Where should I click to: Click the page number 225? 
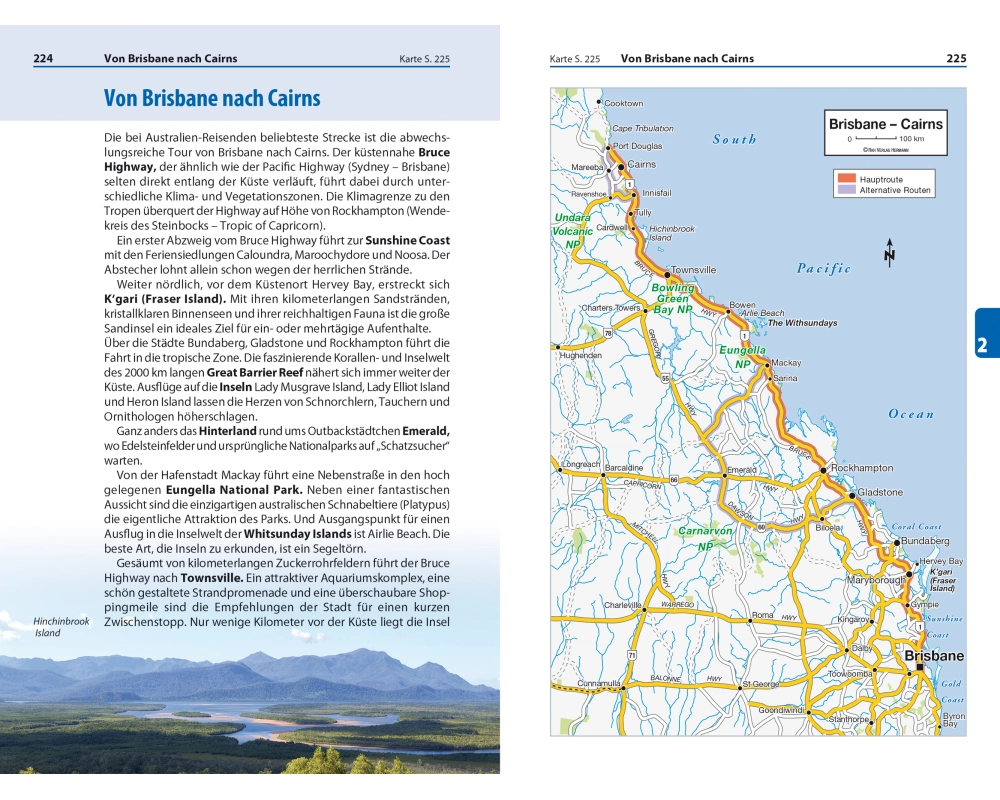(956, 59)
